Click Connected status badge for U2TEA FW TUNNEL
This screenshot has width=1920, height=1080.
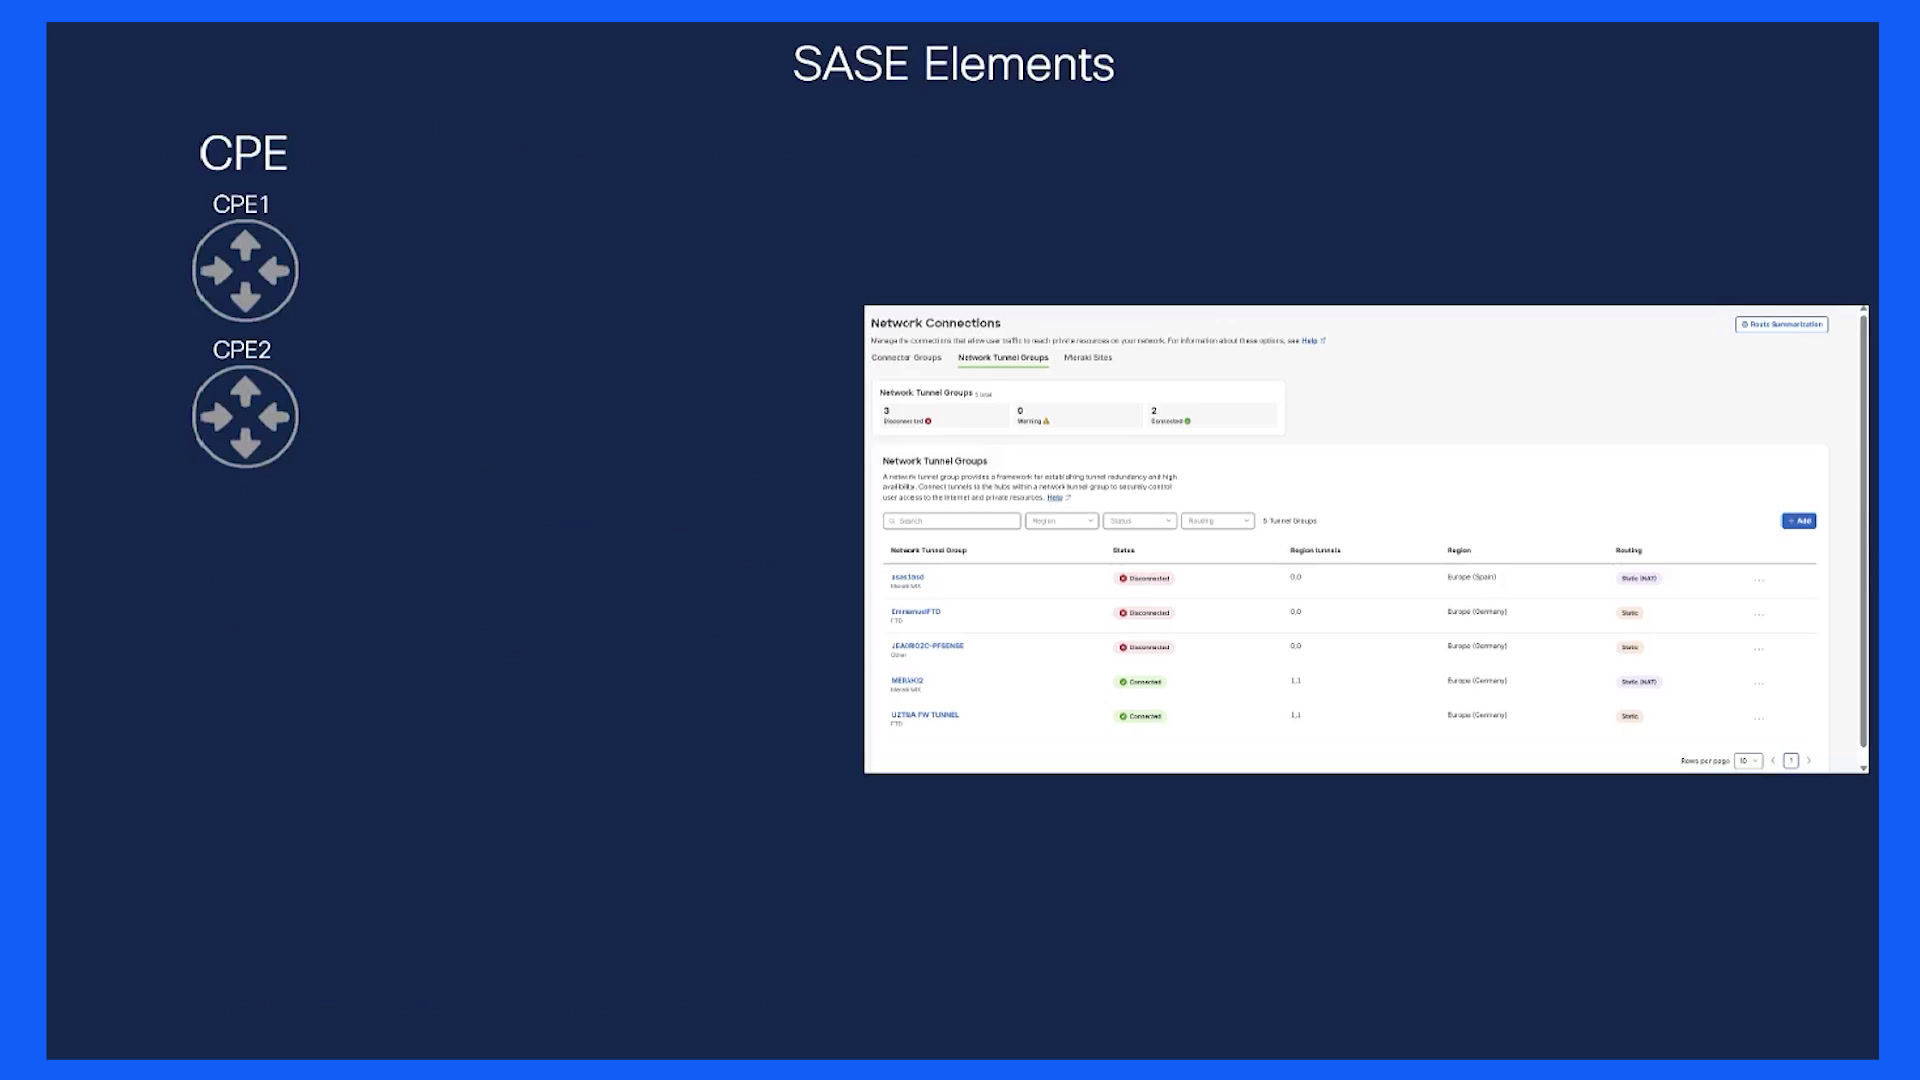(x=1140, y=717)
